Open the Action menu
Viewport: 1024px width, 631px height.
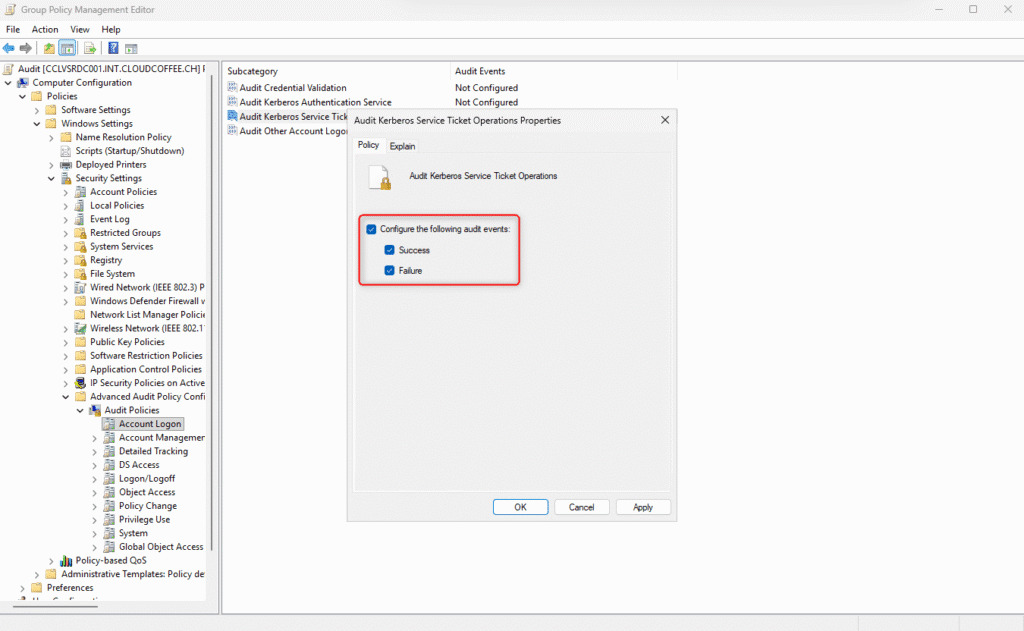pyautogui.click(x=45, y=30)
